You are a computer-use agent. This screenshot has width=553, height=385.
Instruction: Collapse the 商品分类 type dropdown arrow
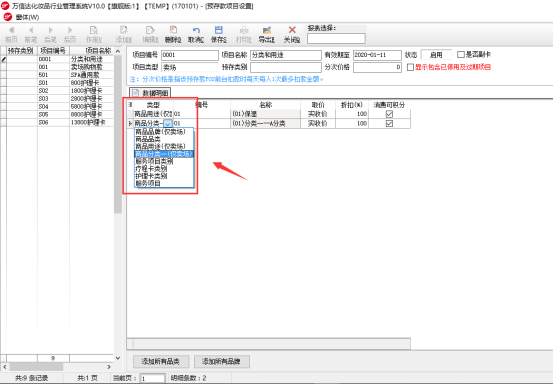(168, 123)
